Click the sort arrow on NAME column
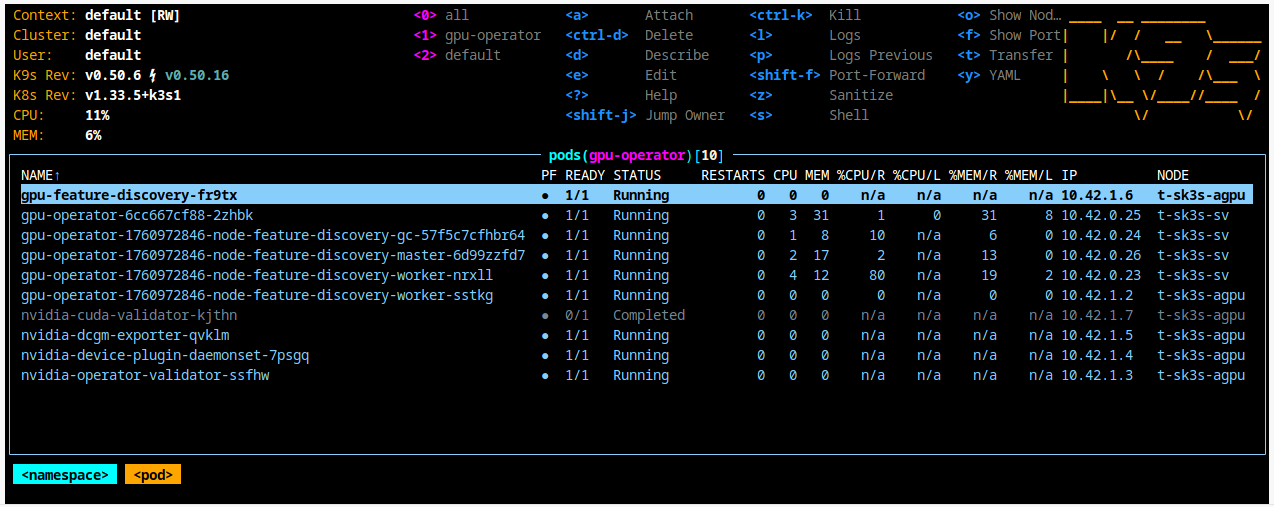Image resolution: width=1274 pixels, height=507 pixels. (57, 175)
